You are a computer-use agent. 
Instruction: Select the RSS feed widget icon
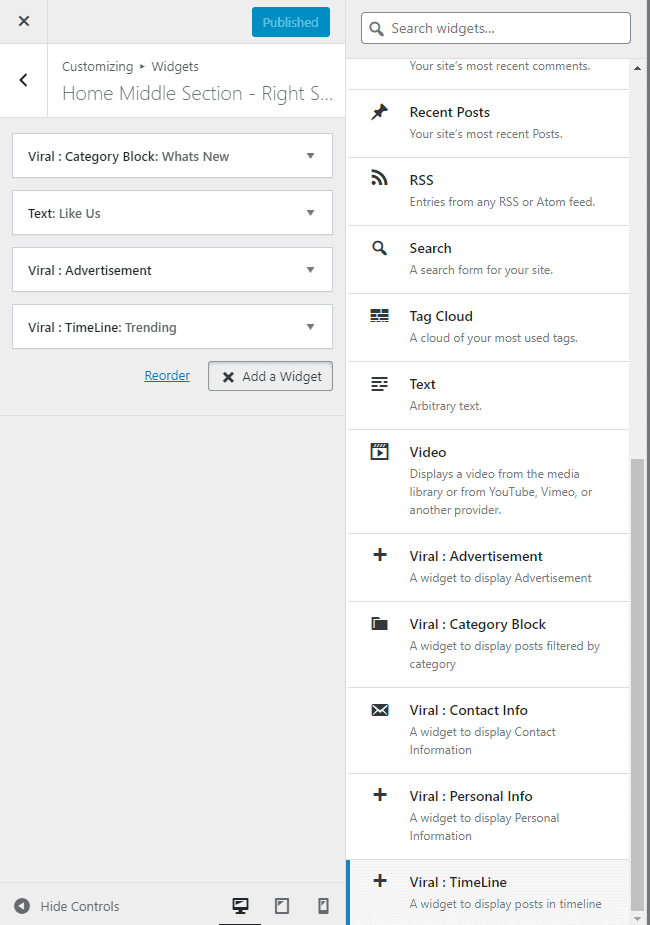[379, 178]
